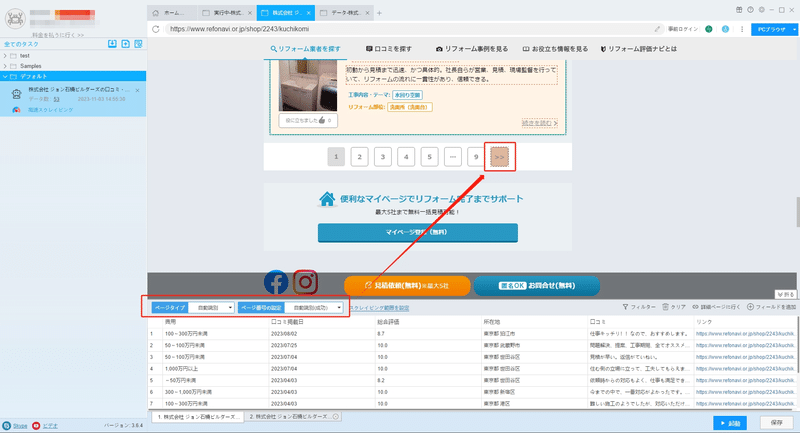Viewport: 800px width, 433px height.
Task: Collapse the デフォルト folder
Action: point(5,77)
